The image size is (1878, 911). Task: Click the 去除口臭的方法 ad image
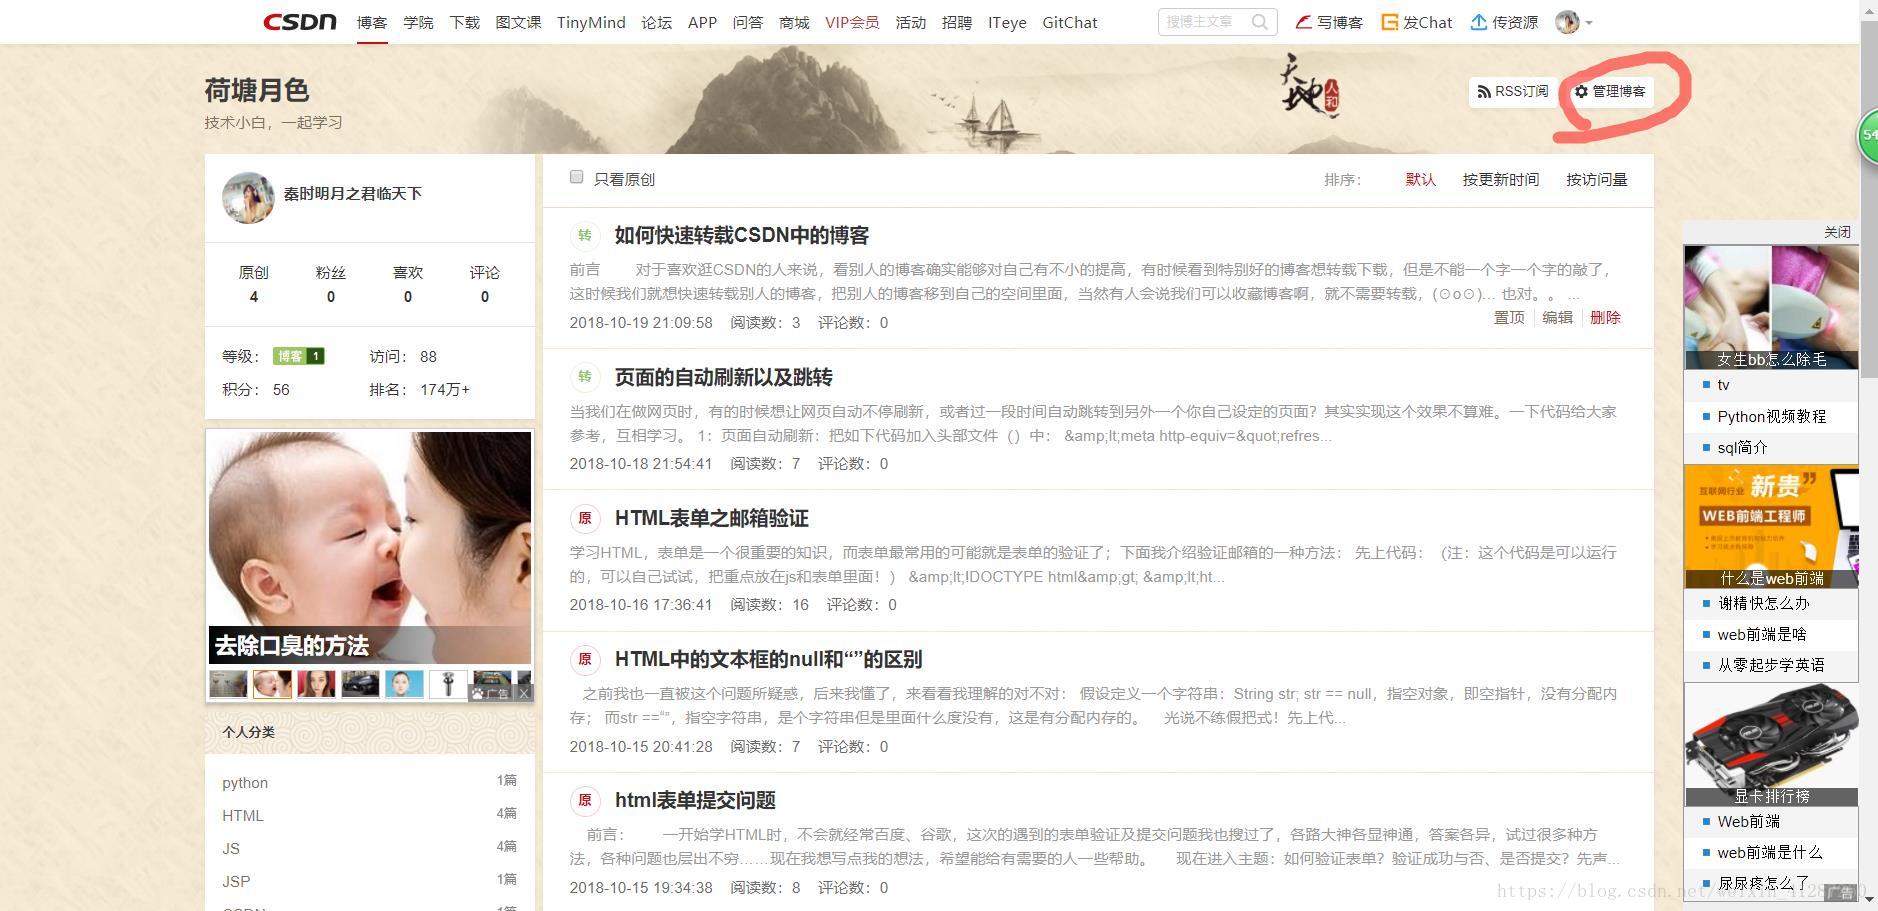[x=369, y=546]
